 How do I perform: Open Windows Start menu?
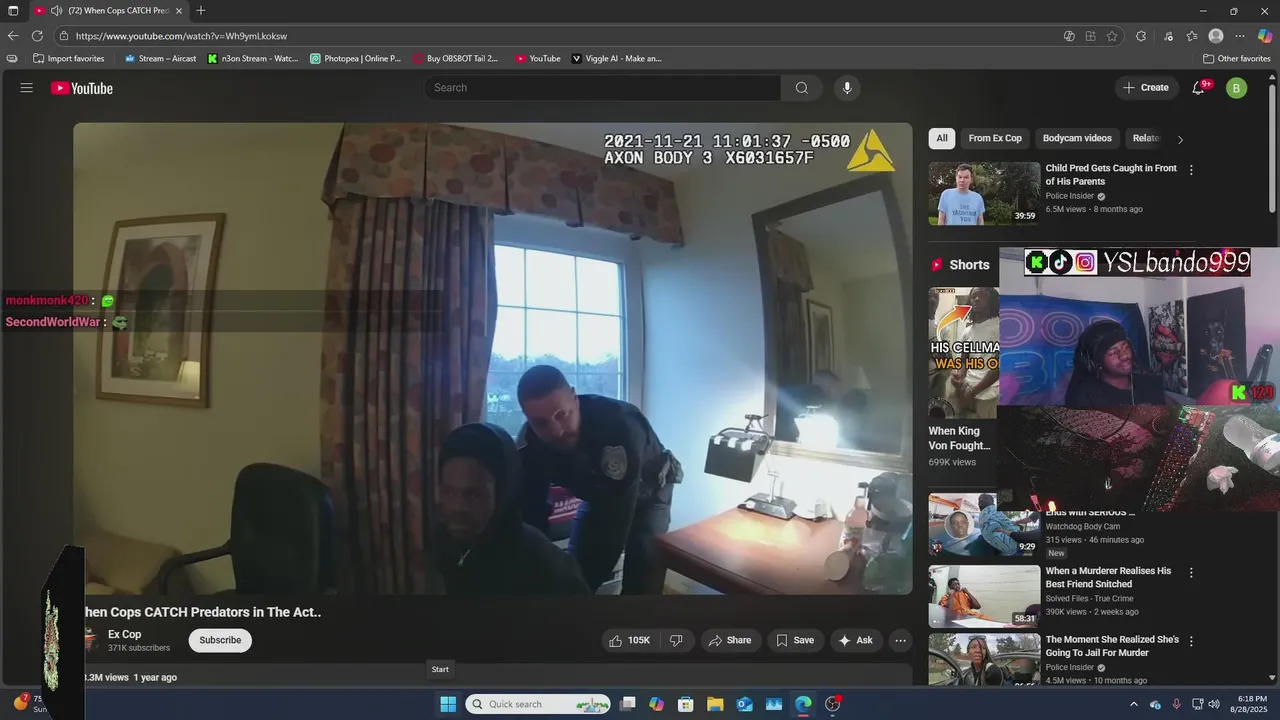point(448,704)
